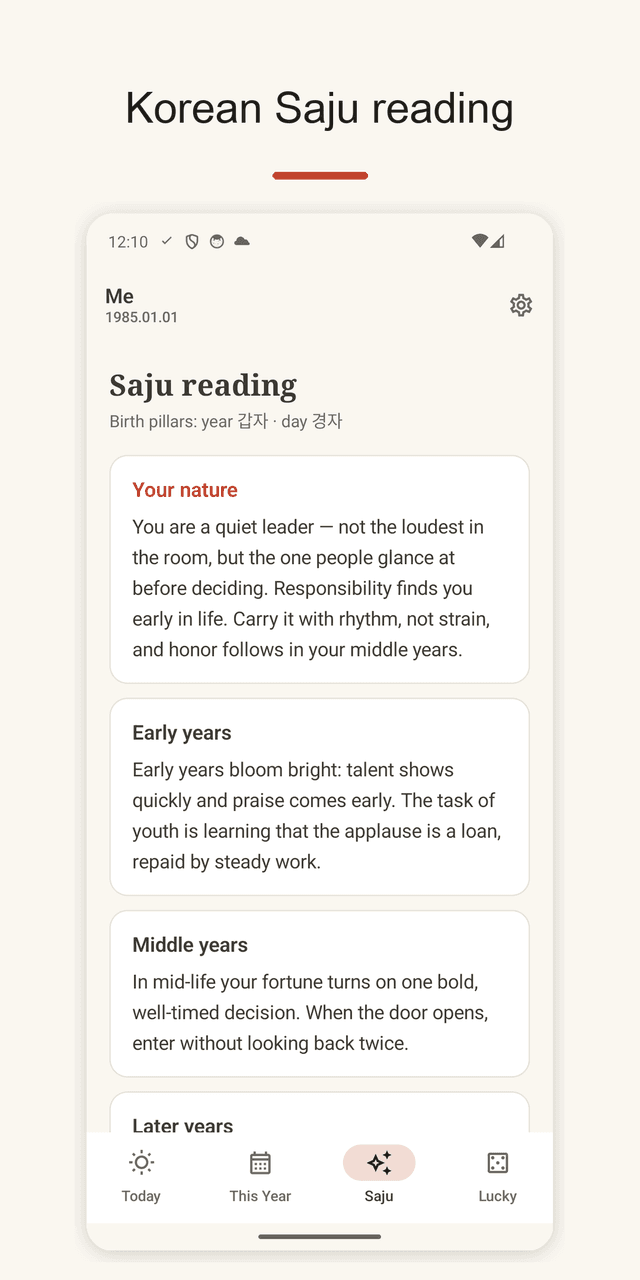The height and width of the screenshot is (1280, 640).
Task: Tap the checkmark status bar icon
Action: pos(167,241)
